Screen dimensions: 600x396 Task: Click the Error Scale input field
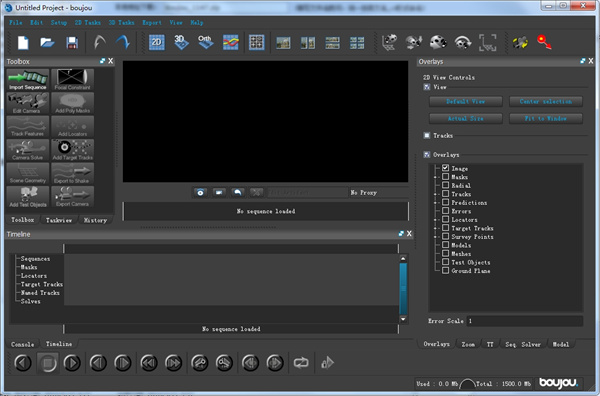coord(525,321)
